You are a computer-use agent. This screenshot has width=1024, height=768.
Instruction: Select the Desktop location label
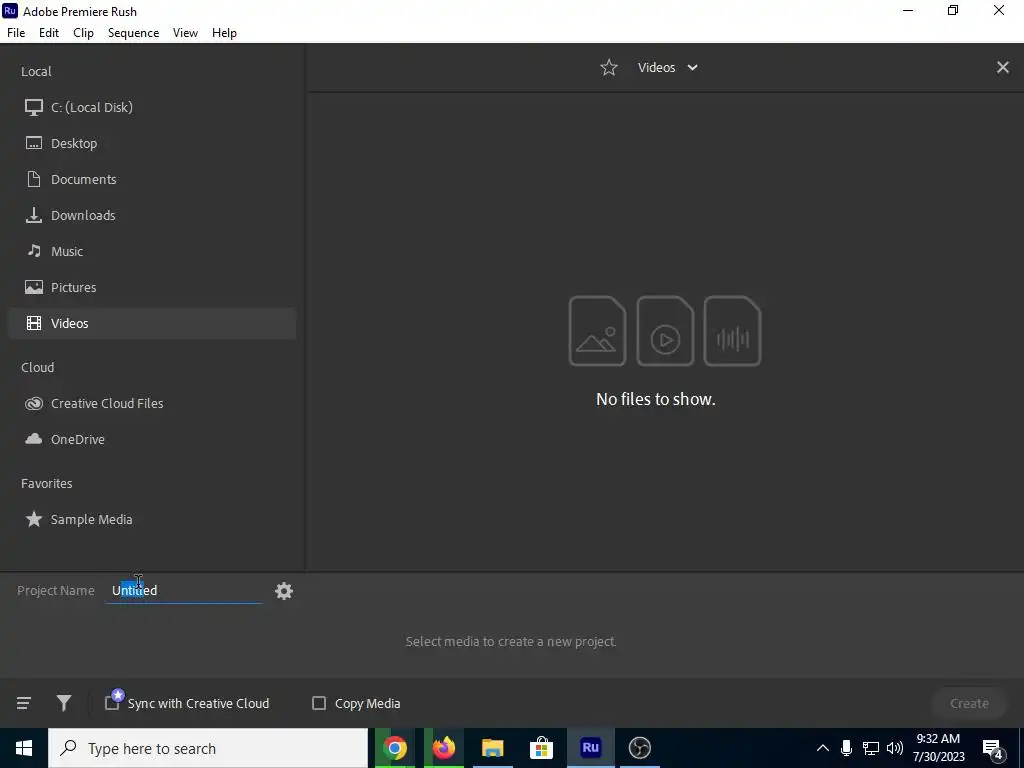(x=74, y=144)
